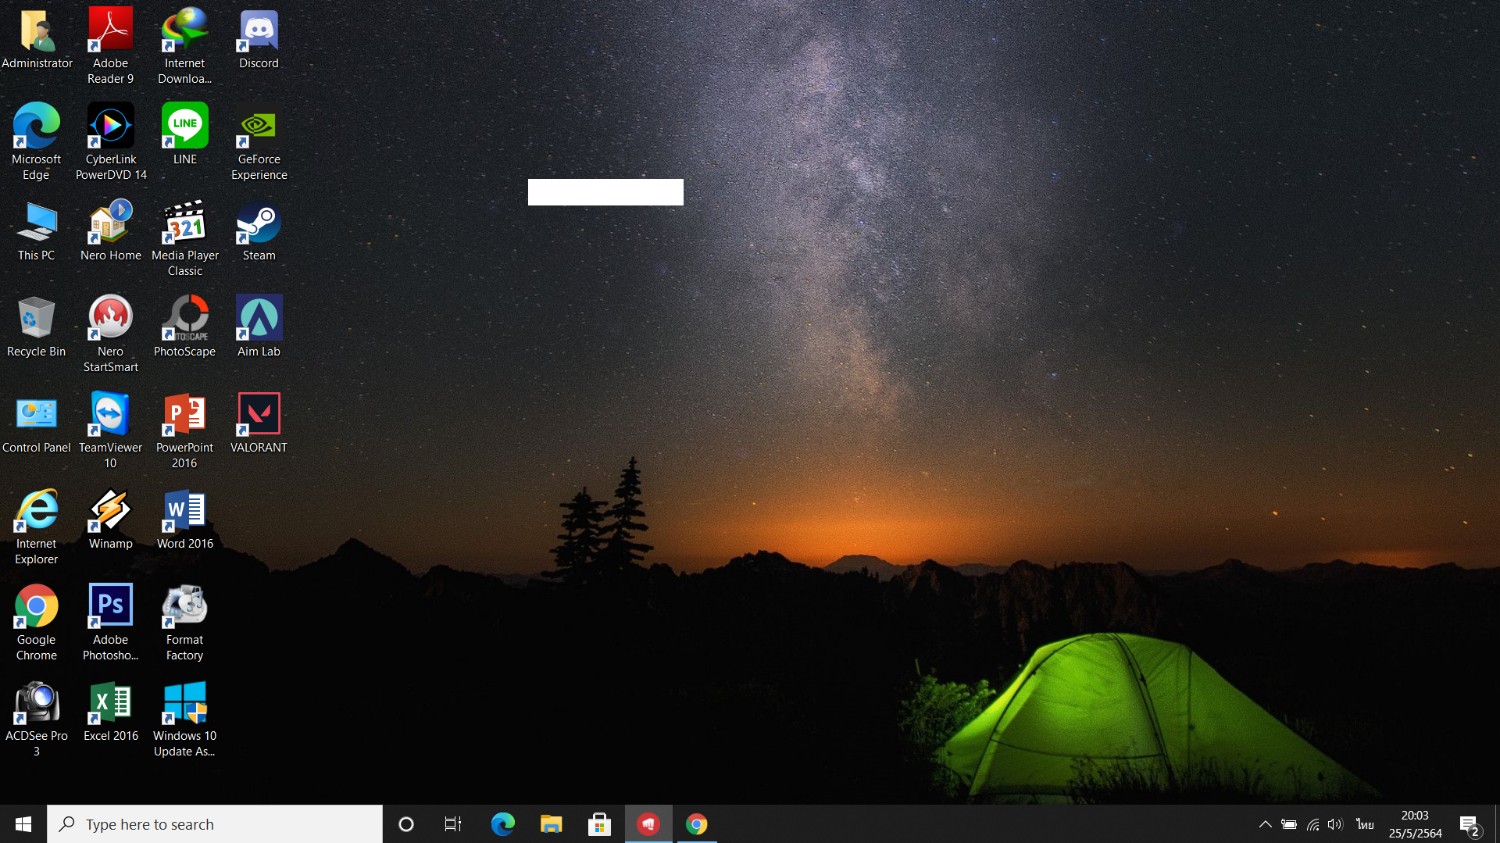Select Word 2016 desktop shortcut
1500x843 pixels.
tap(185, 519)
